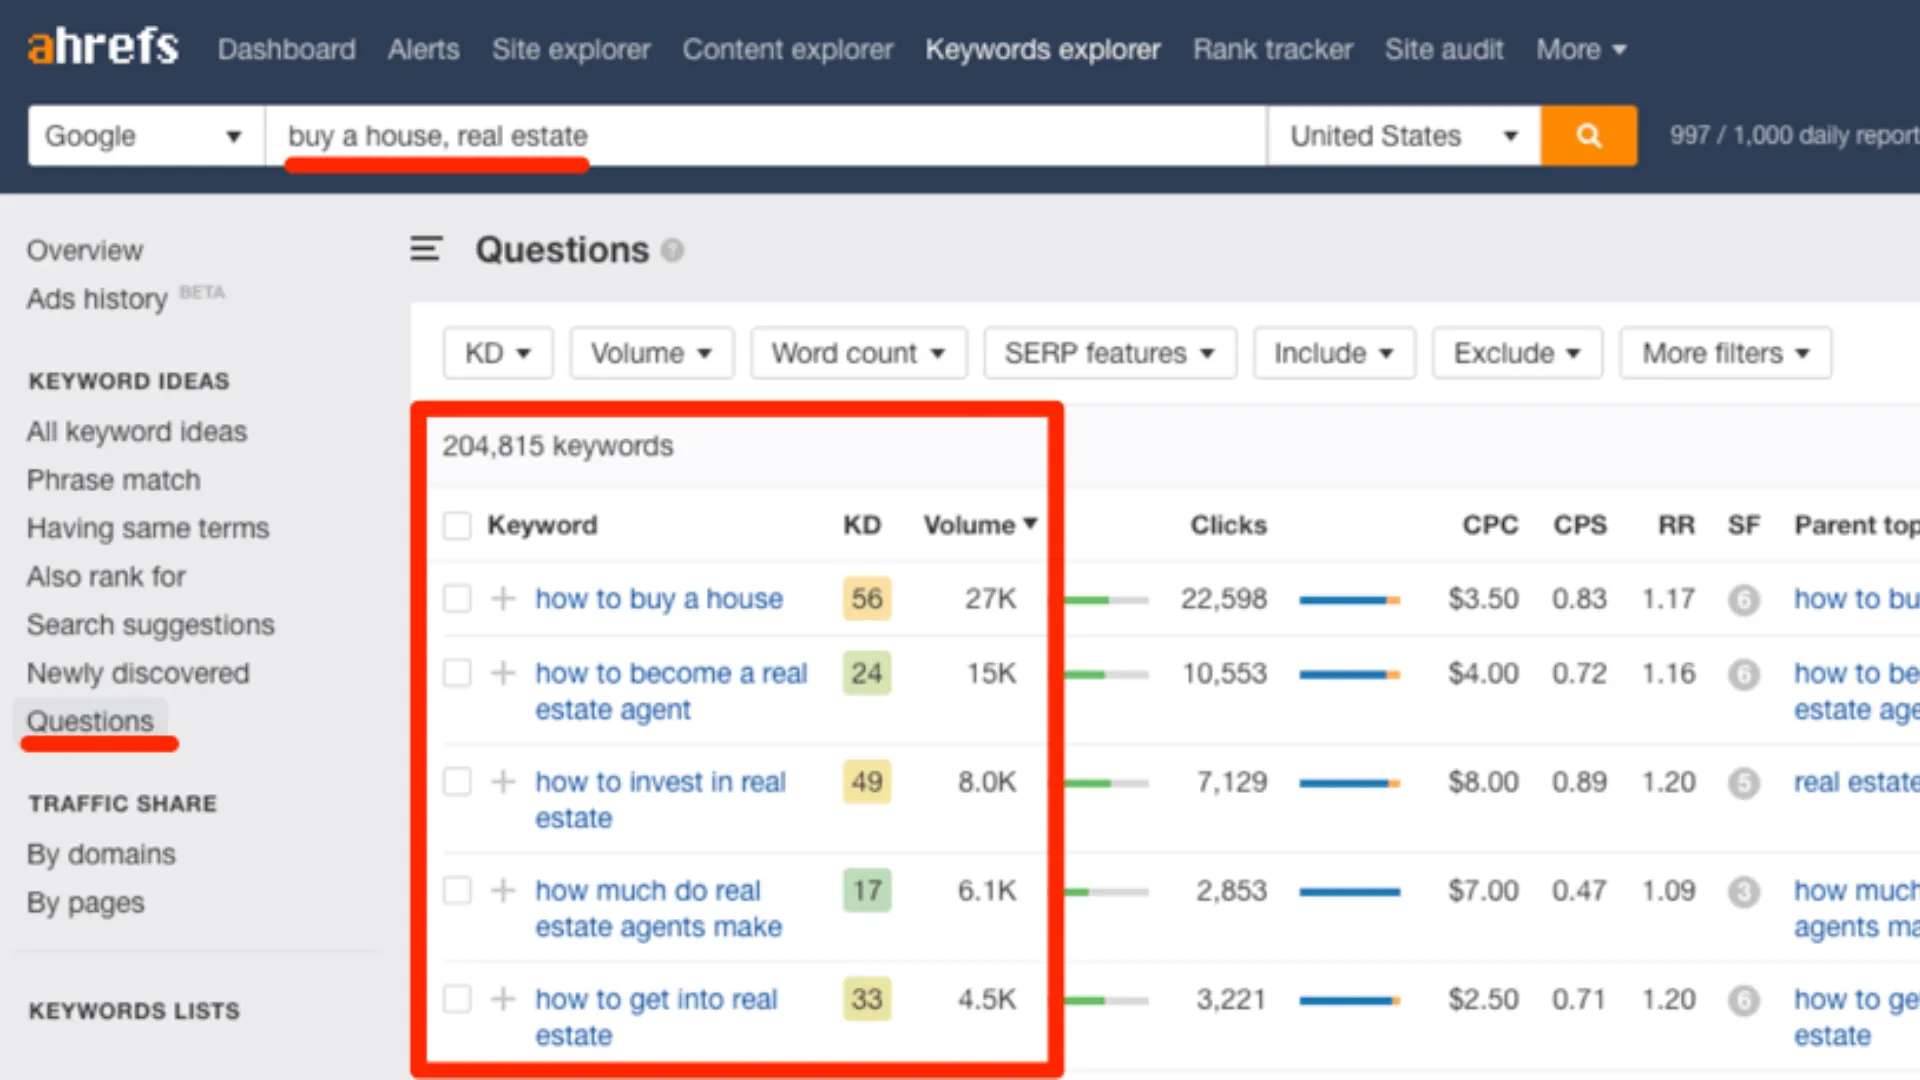Expand the Volume filter dropdown
This screenshot has width=1920, height=1080.
point(652,353)
